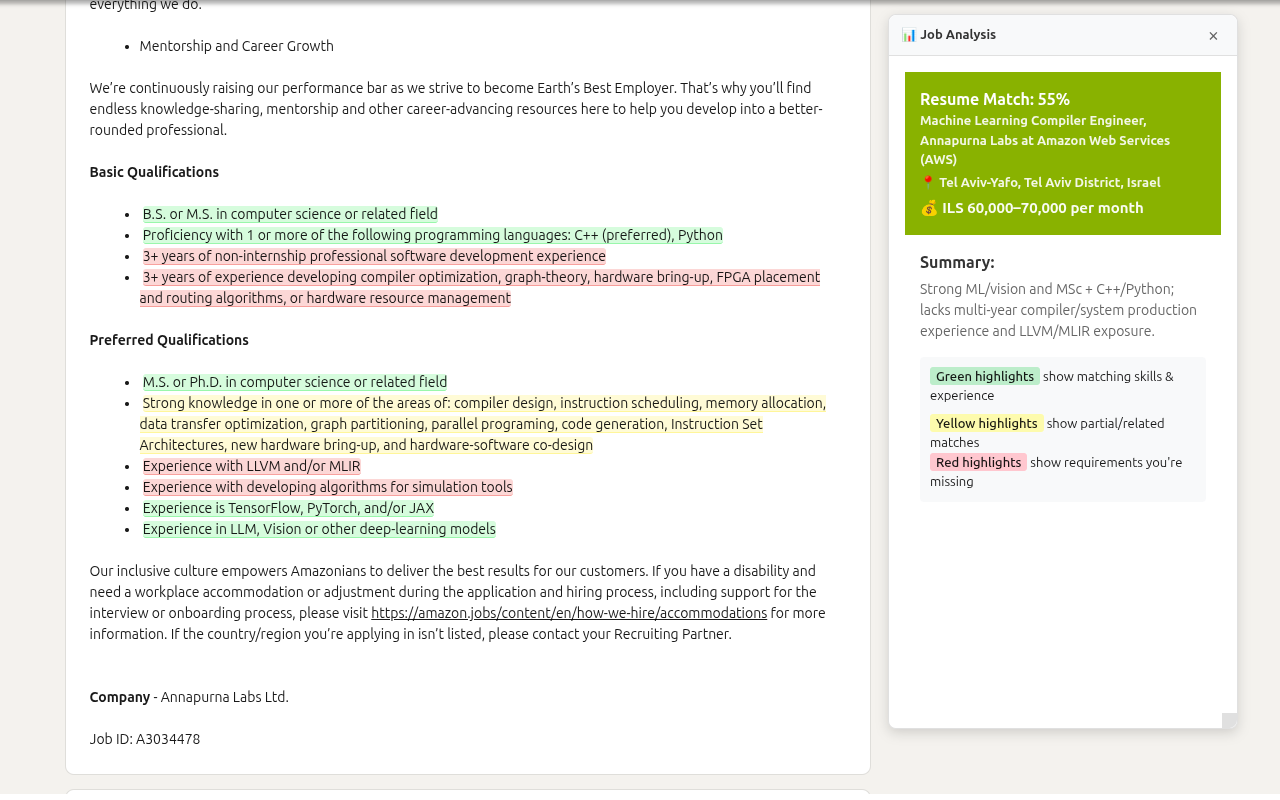Click the money bag salary icon
This screenshot has width=1280, height=800.
click(x=929, y=208)
